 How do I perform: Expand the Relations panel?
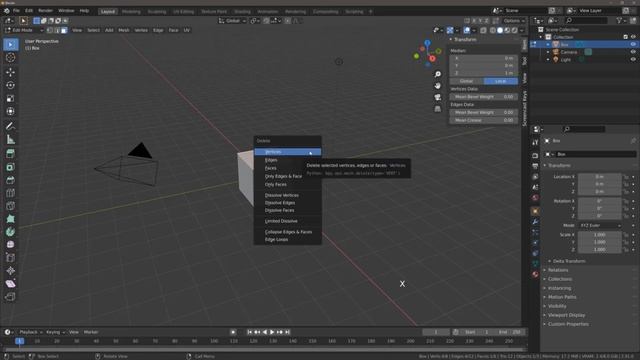[558, 270]
